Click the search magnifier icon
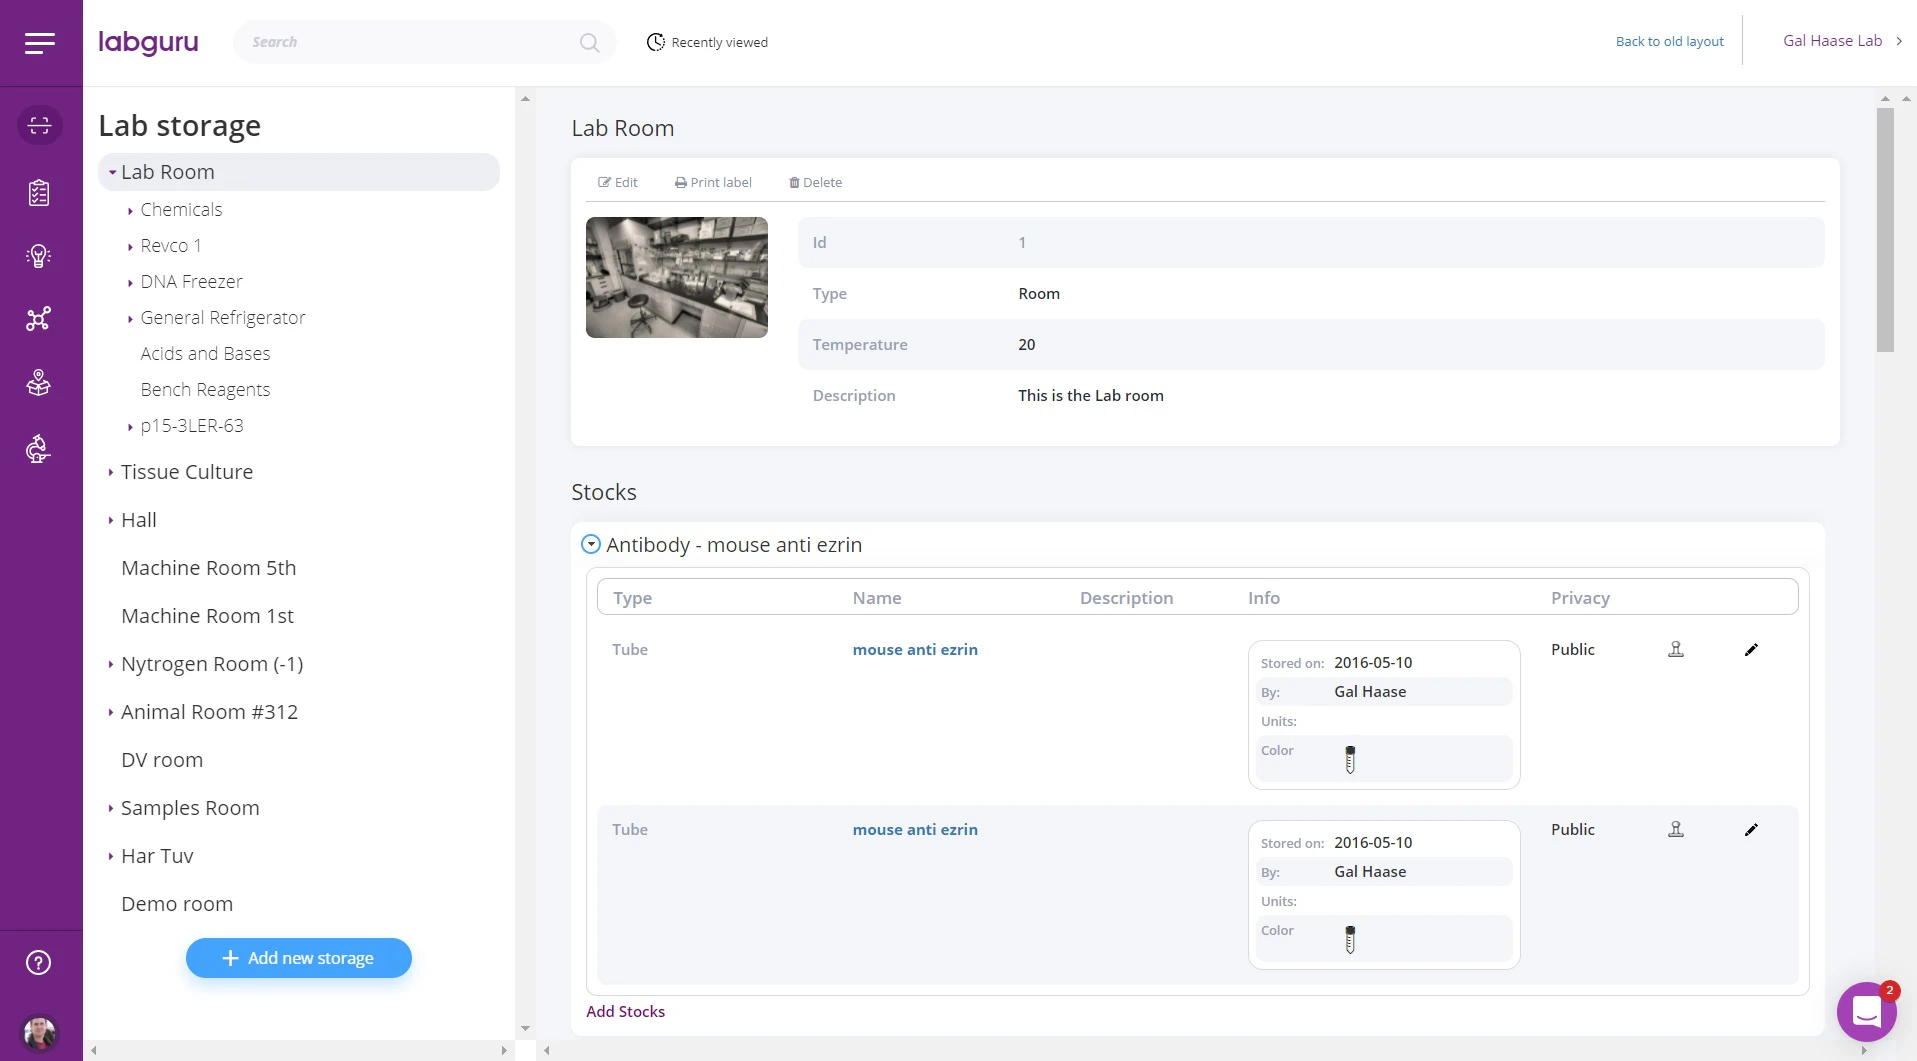The width and height of the screenshot is (1917, 1061). coord(589,42)
